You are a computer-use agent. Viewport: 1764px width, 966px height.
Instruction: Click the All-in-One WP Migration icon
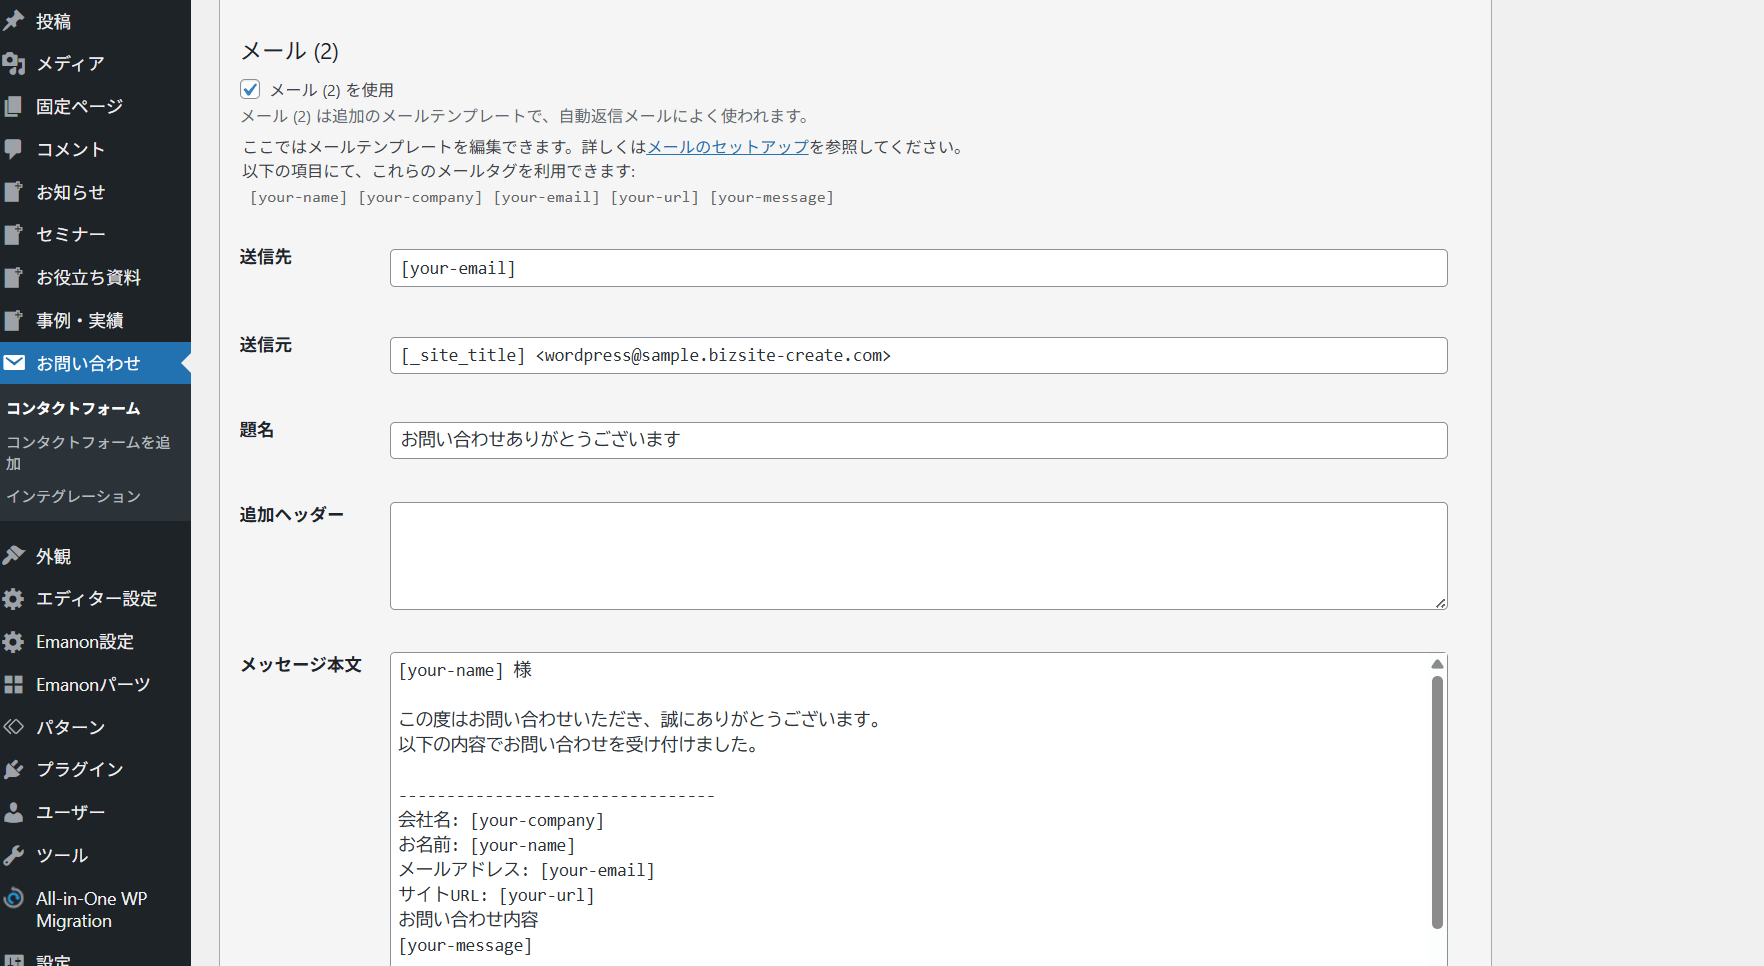(14, 898)
